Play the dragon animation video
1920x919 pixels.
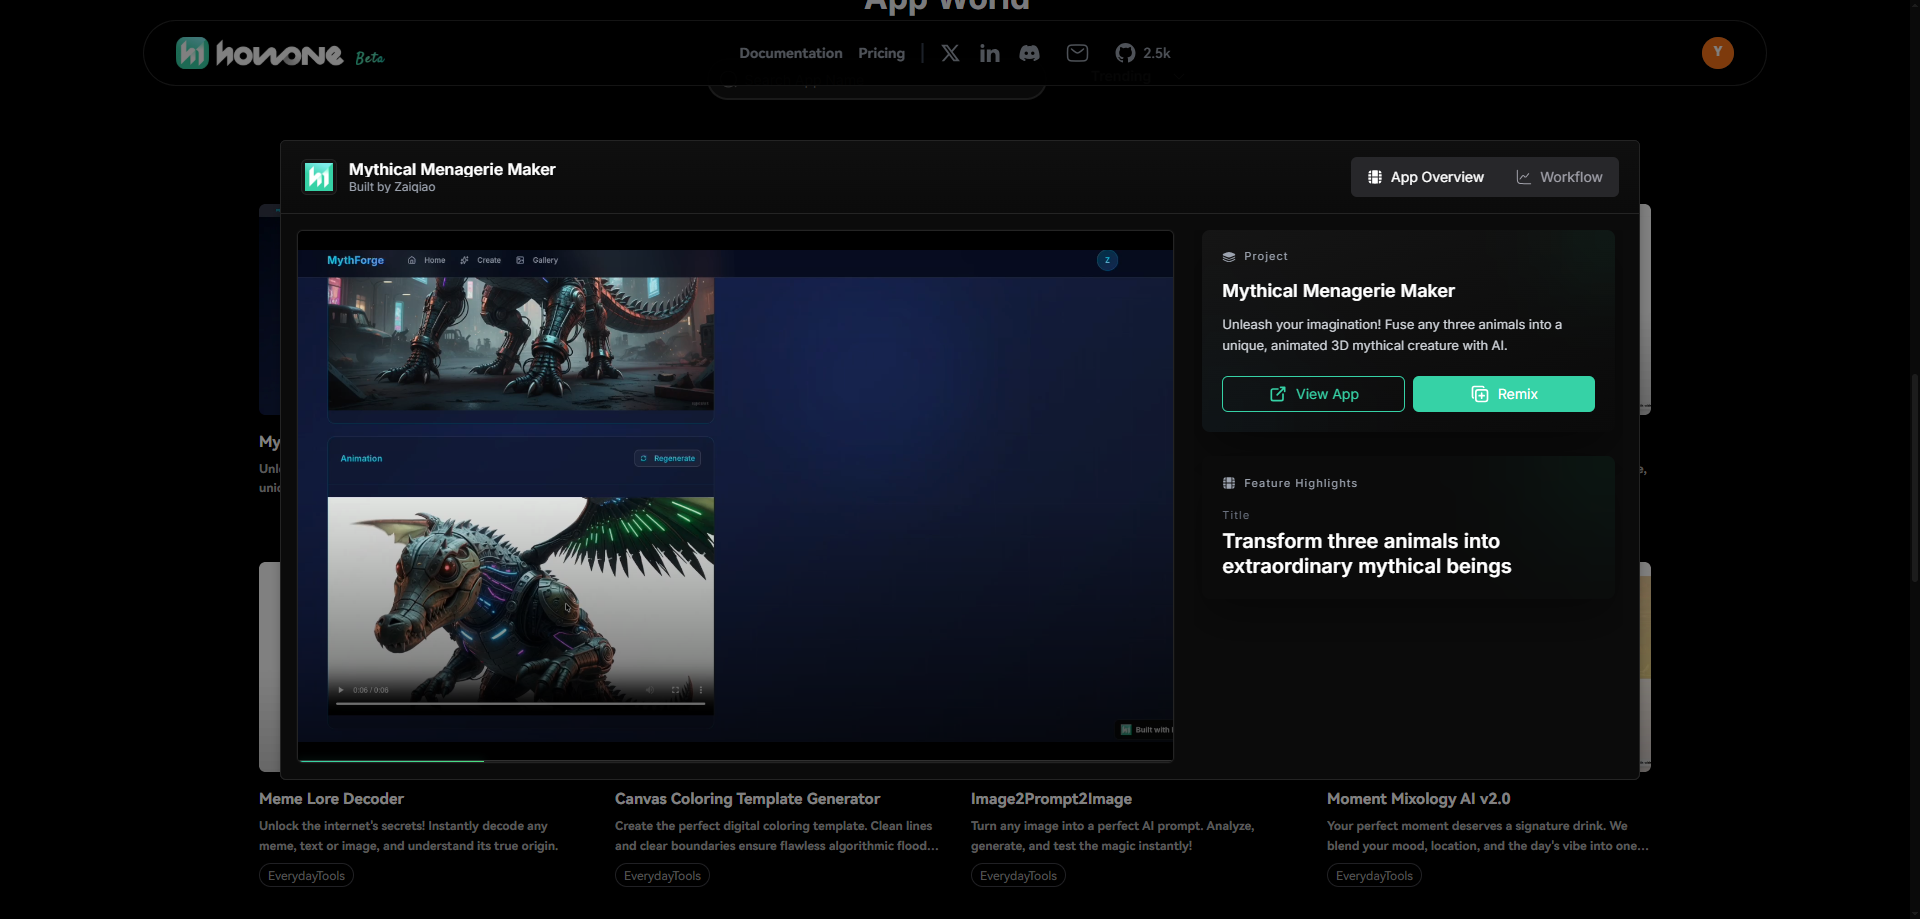(341, 690)
